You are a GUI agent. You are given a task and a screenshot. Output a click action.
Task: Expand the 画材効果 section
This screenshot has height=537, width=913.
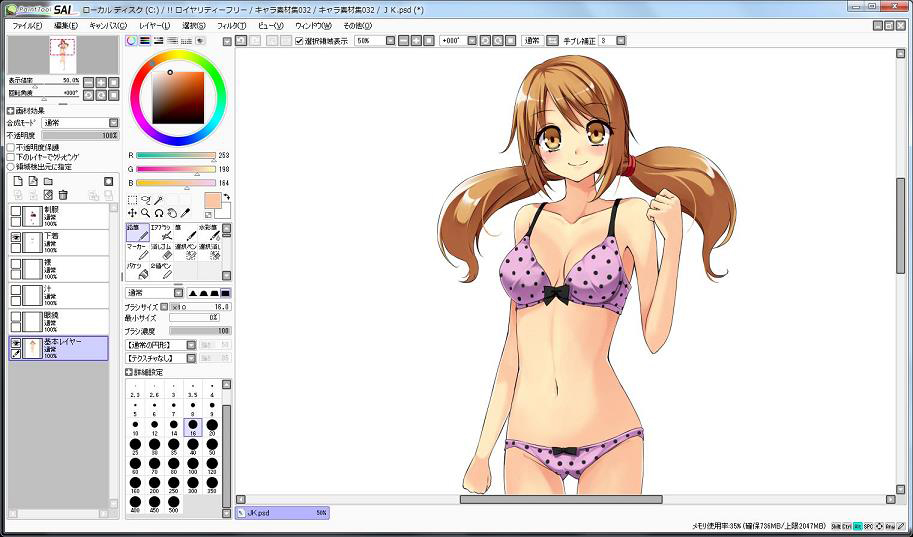coord(11,110)
